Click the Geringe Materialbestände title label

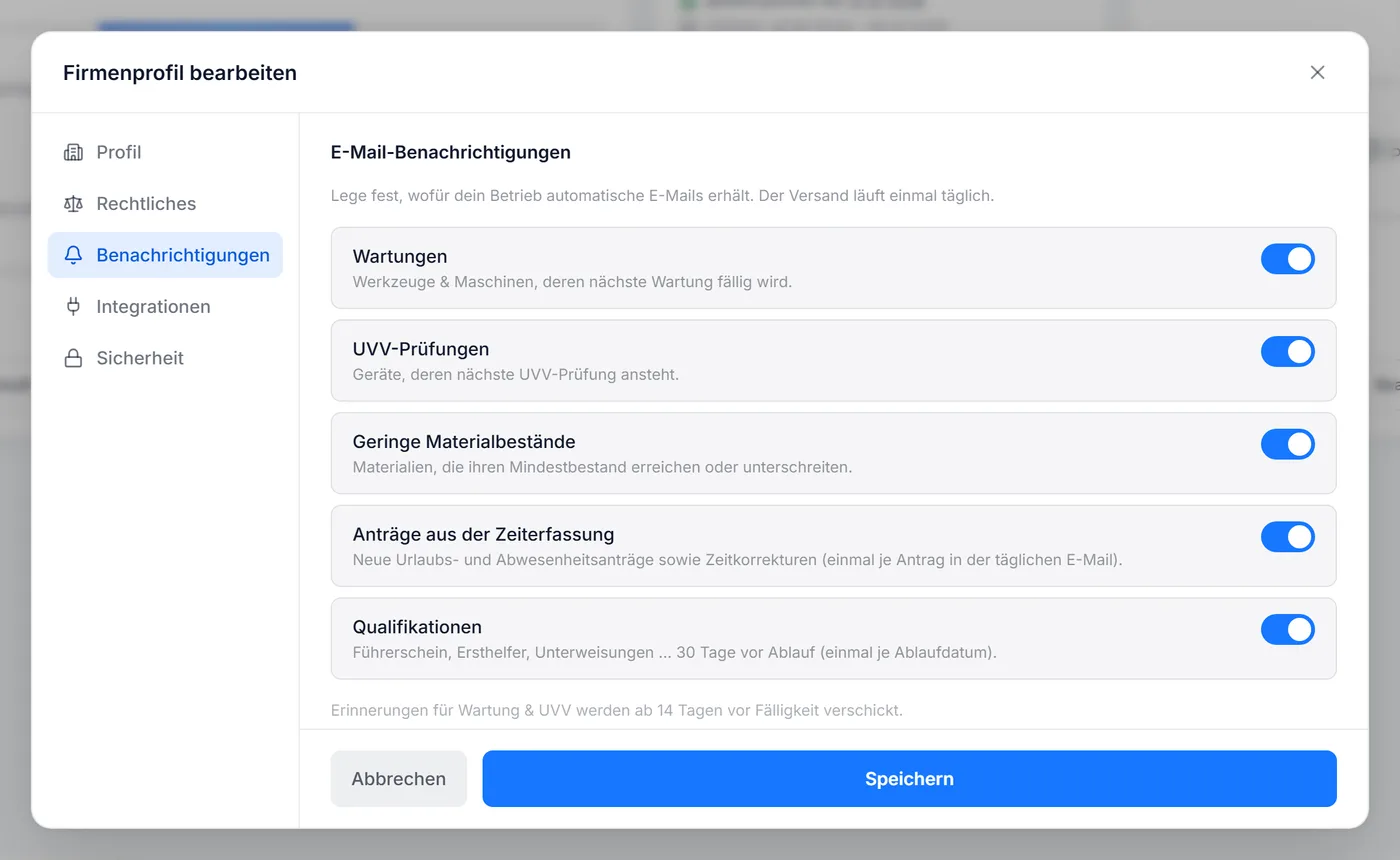[x=464, y=442]
